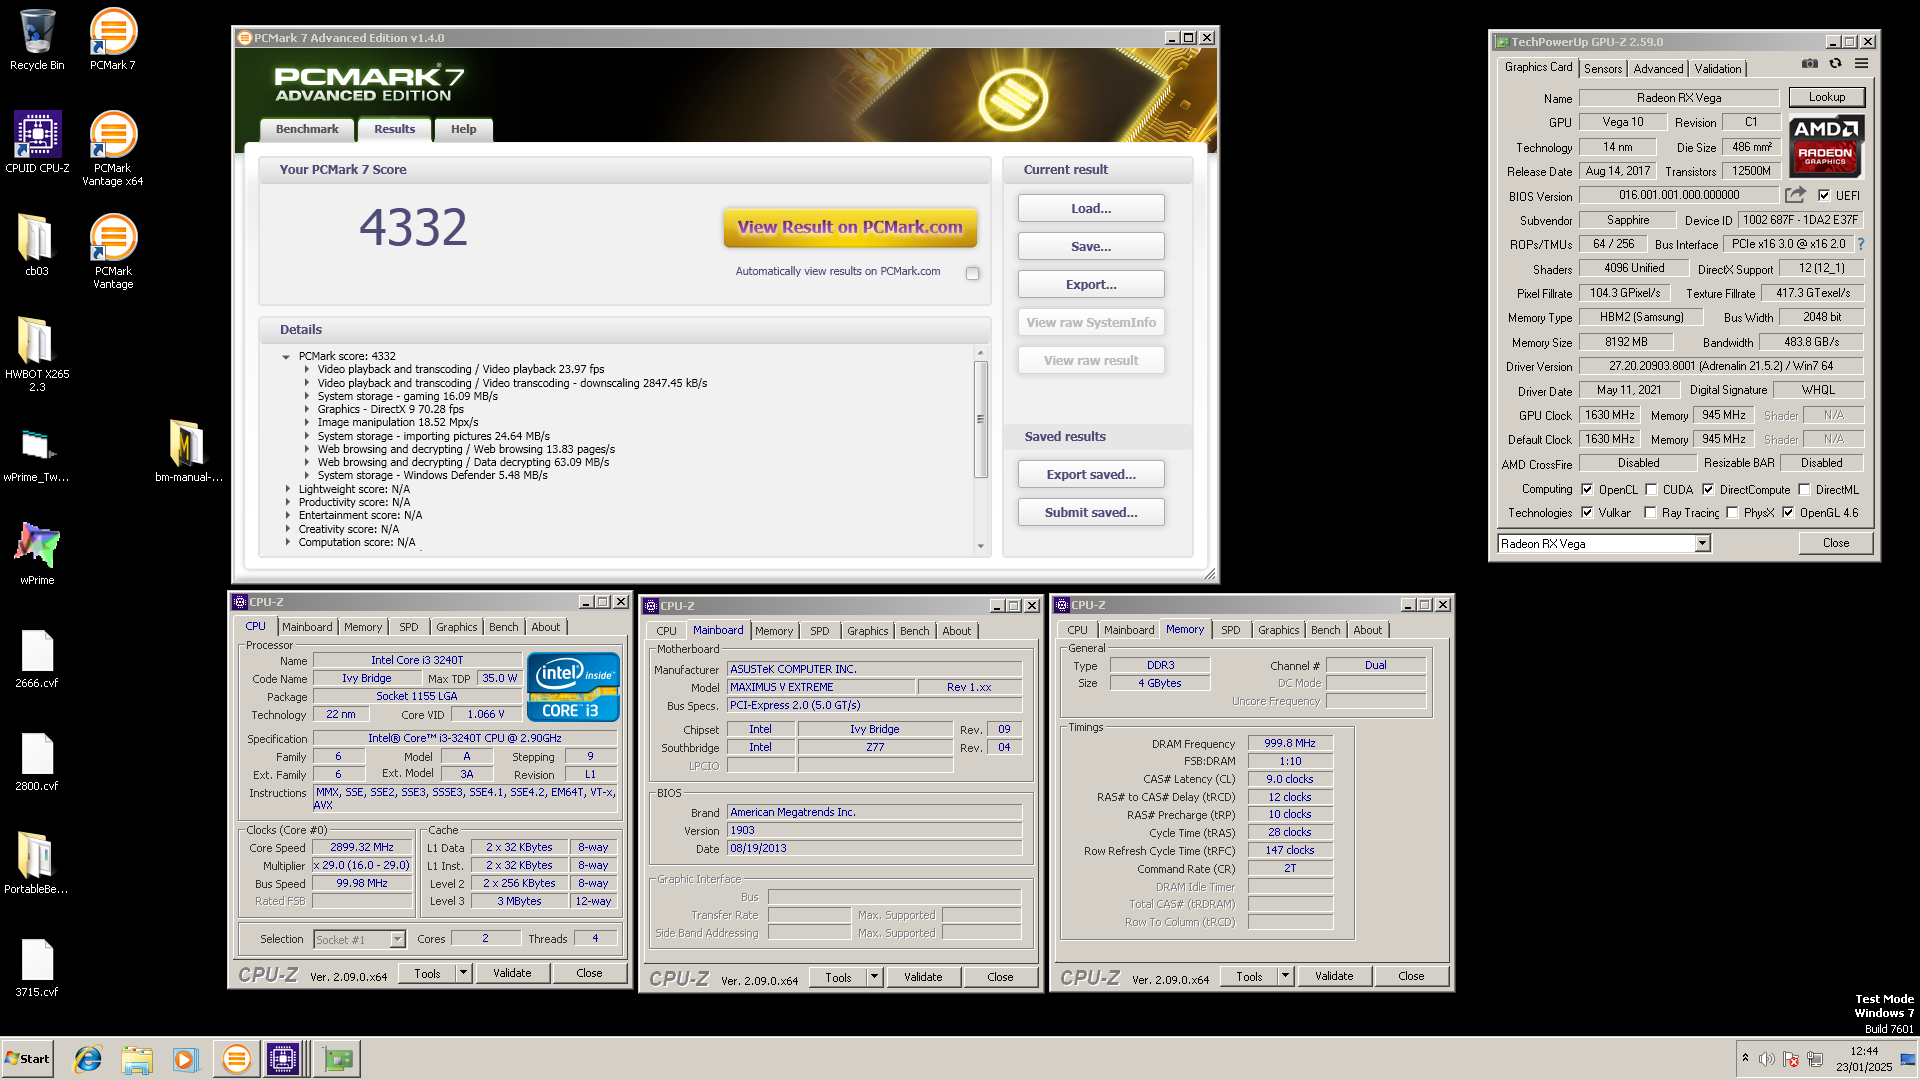Click Validate in CPU-Z Mainboard window
The image size is (1920, 1080).
(x=923, y=977)
